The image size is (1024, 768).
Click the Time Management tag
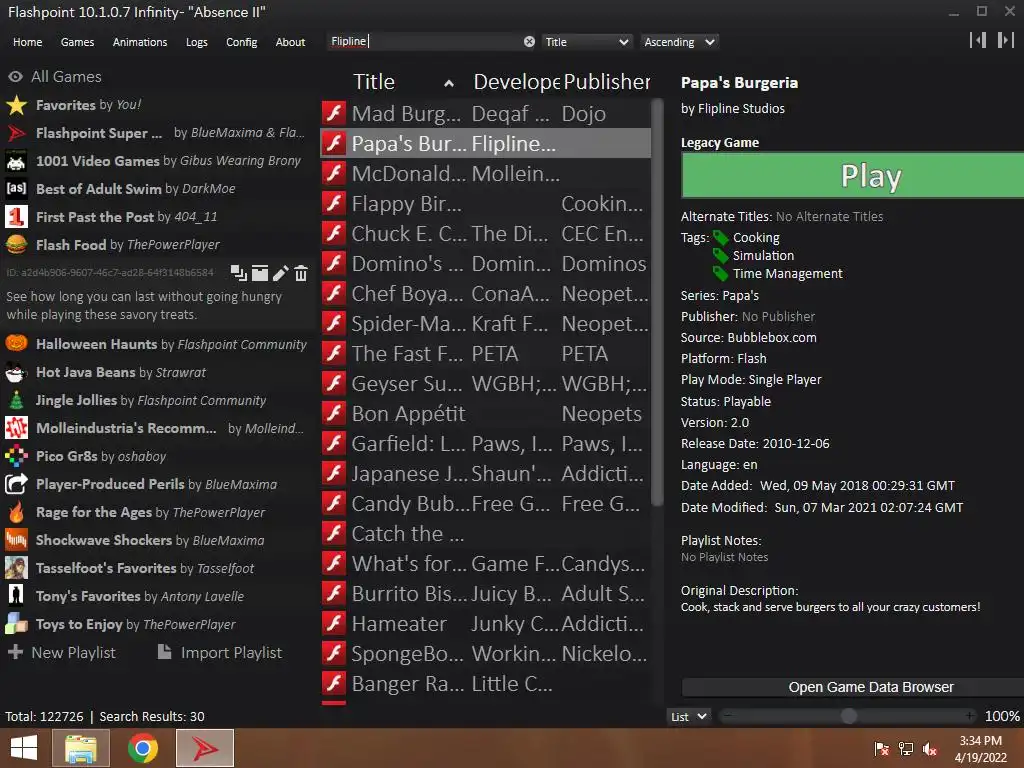(x=787, y=274)
